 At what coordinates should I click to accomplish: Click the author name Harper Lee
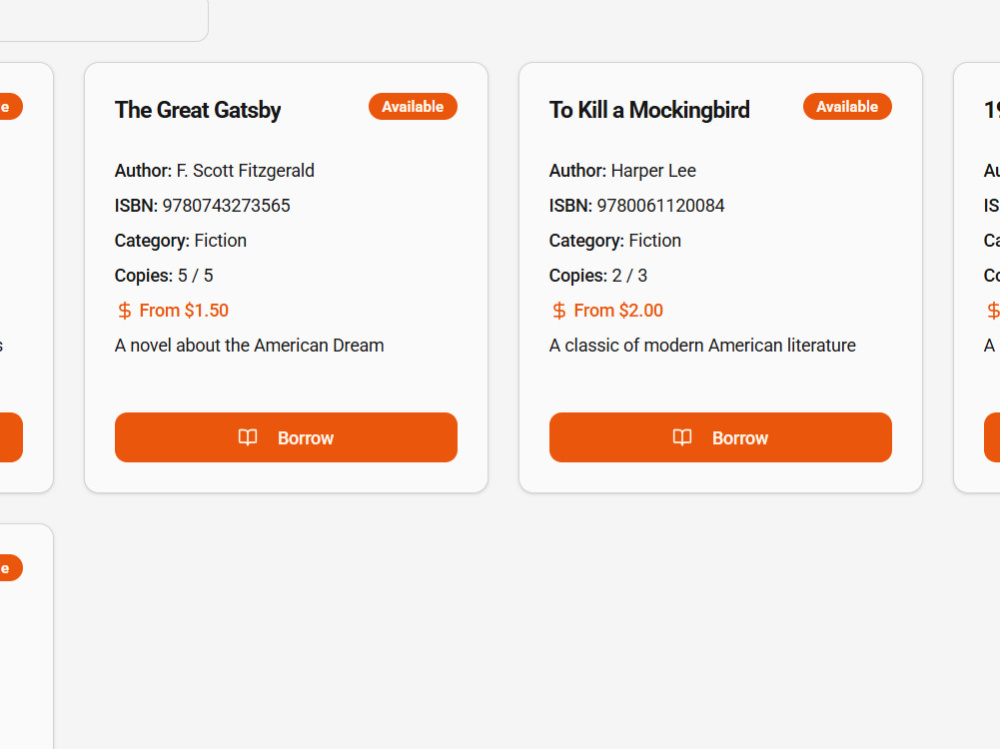[x=653, y=170]
